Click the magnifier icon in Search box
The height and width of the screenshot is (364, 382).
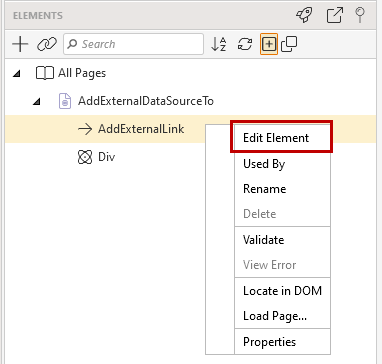(x=72, y=44)
